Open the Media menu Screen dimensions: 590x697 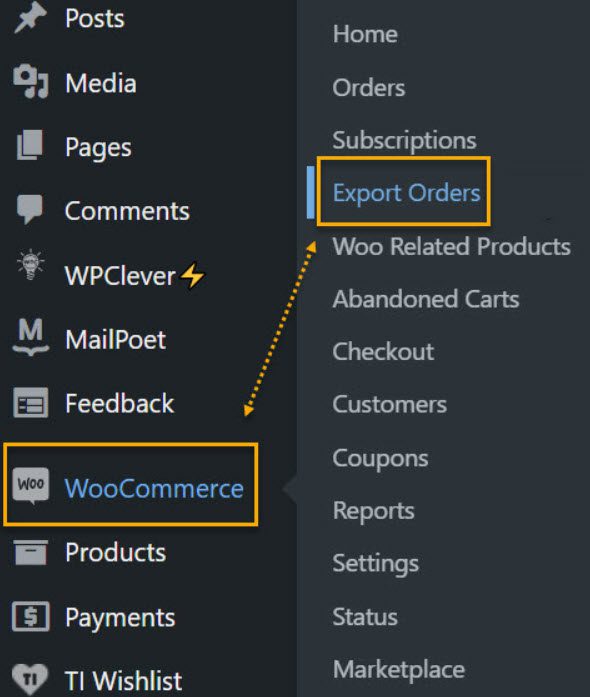click(x=101, y=83)
